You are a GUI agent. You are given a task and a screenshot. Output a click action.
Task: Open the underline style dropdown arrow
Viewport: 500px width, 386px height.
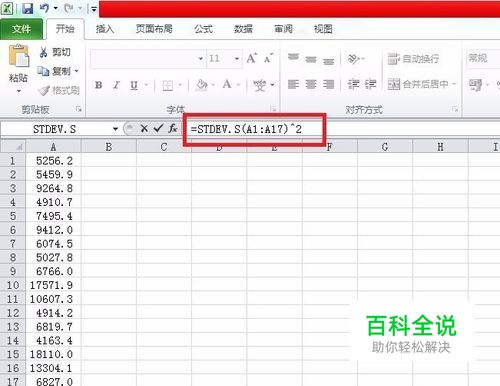(146, 85)
